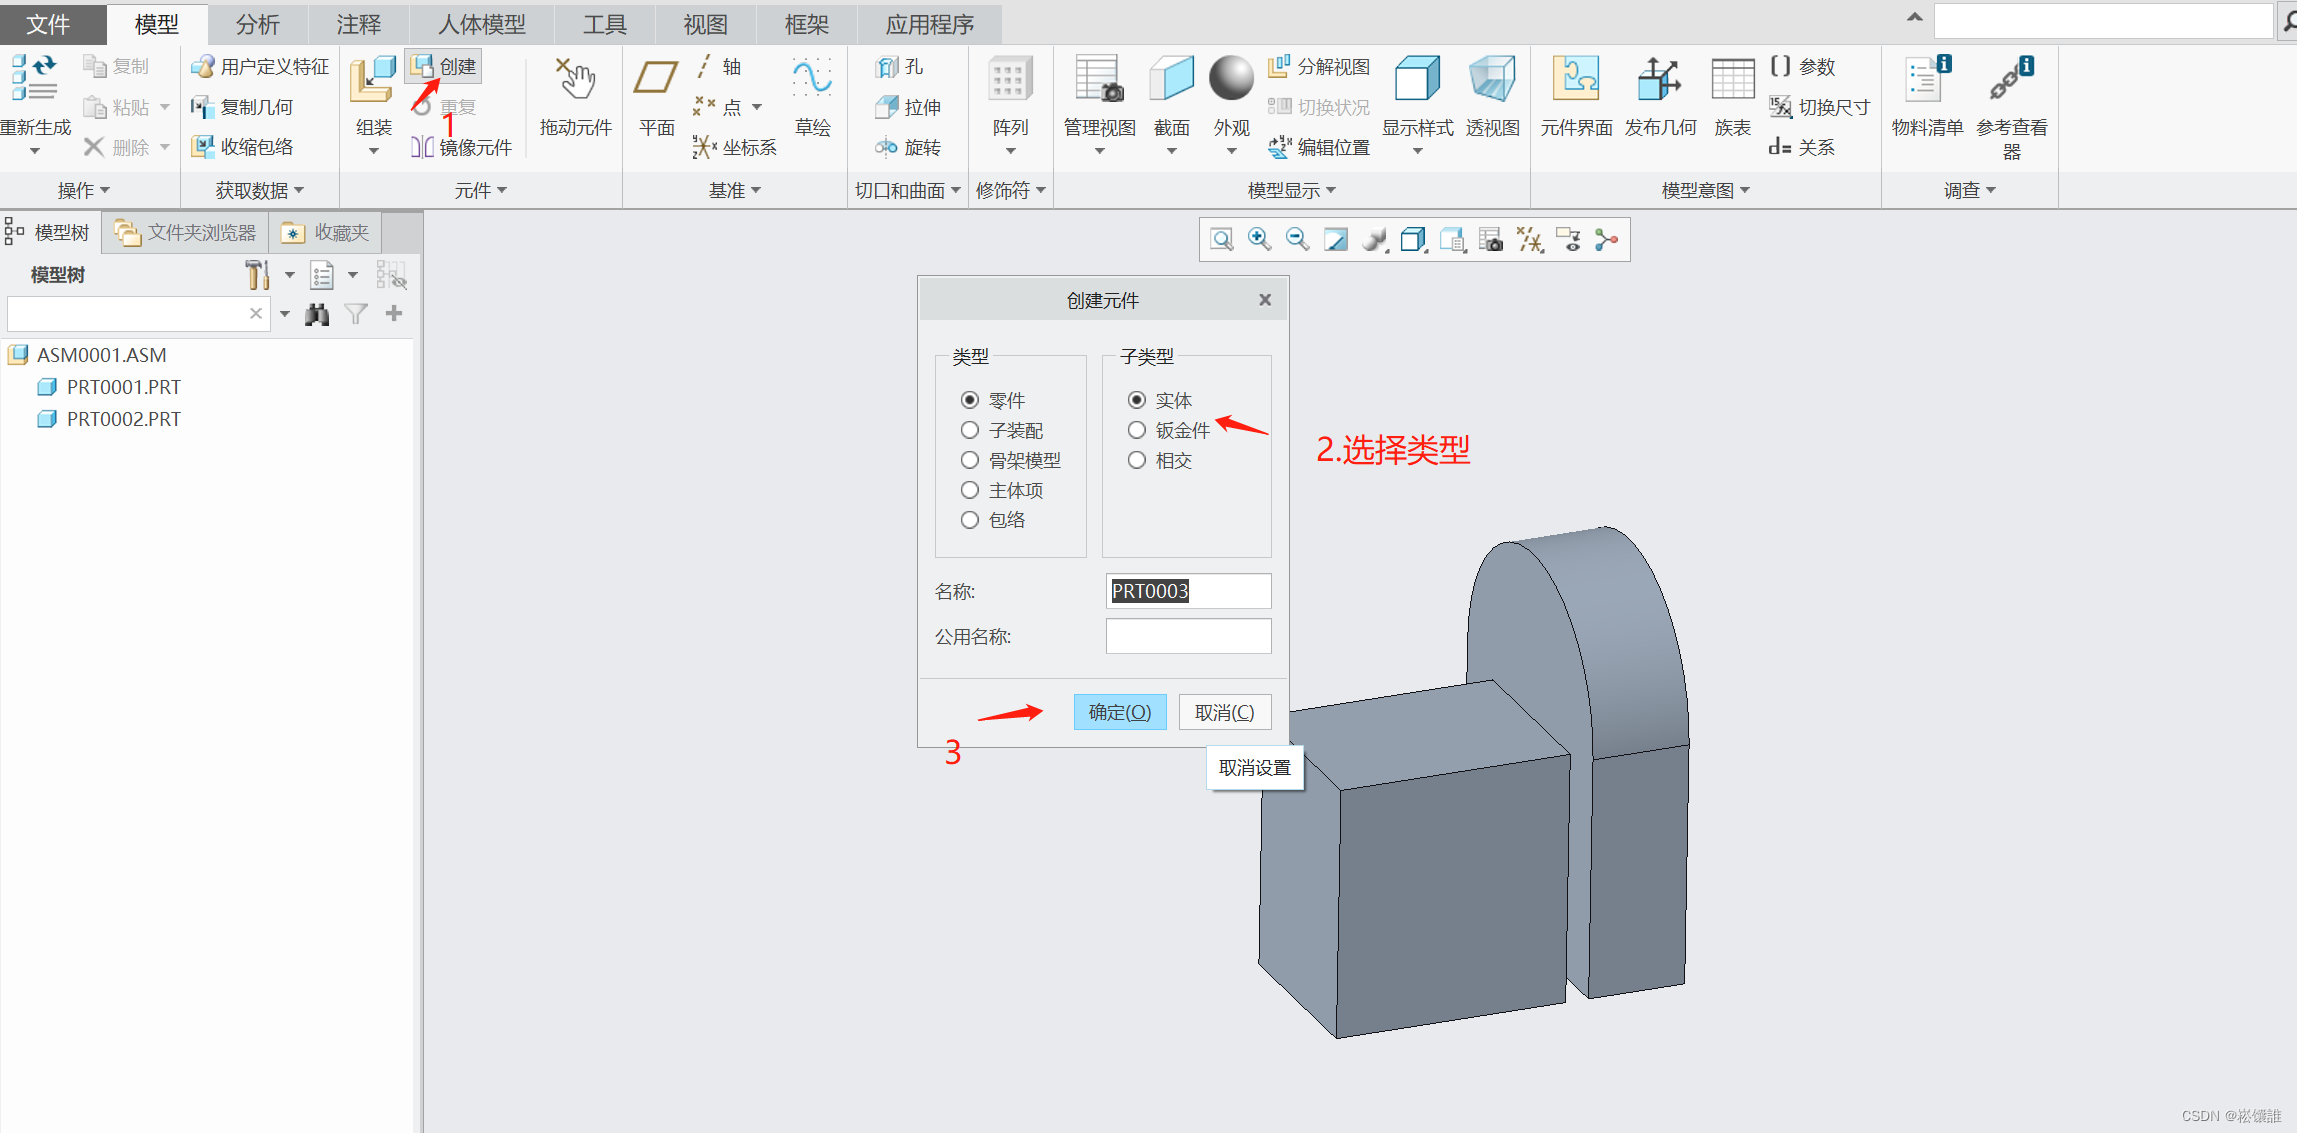This screenshot has width=2297, height=1133.
Task: Open the 组装 assemble dropdown arrow
Action: (374, 151)
